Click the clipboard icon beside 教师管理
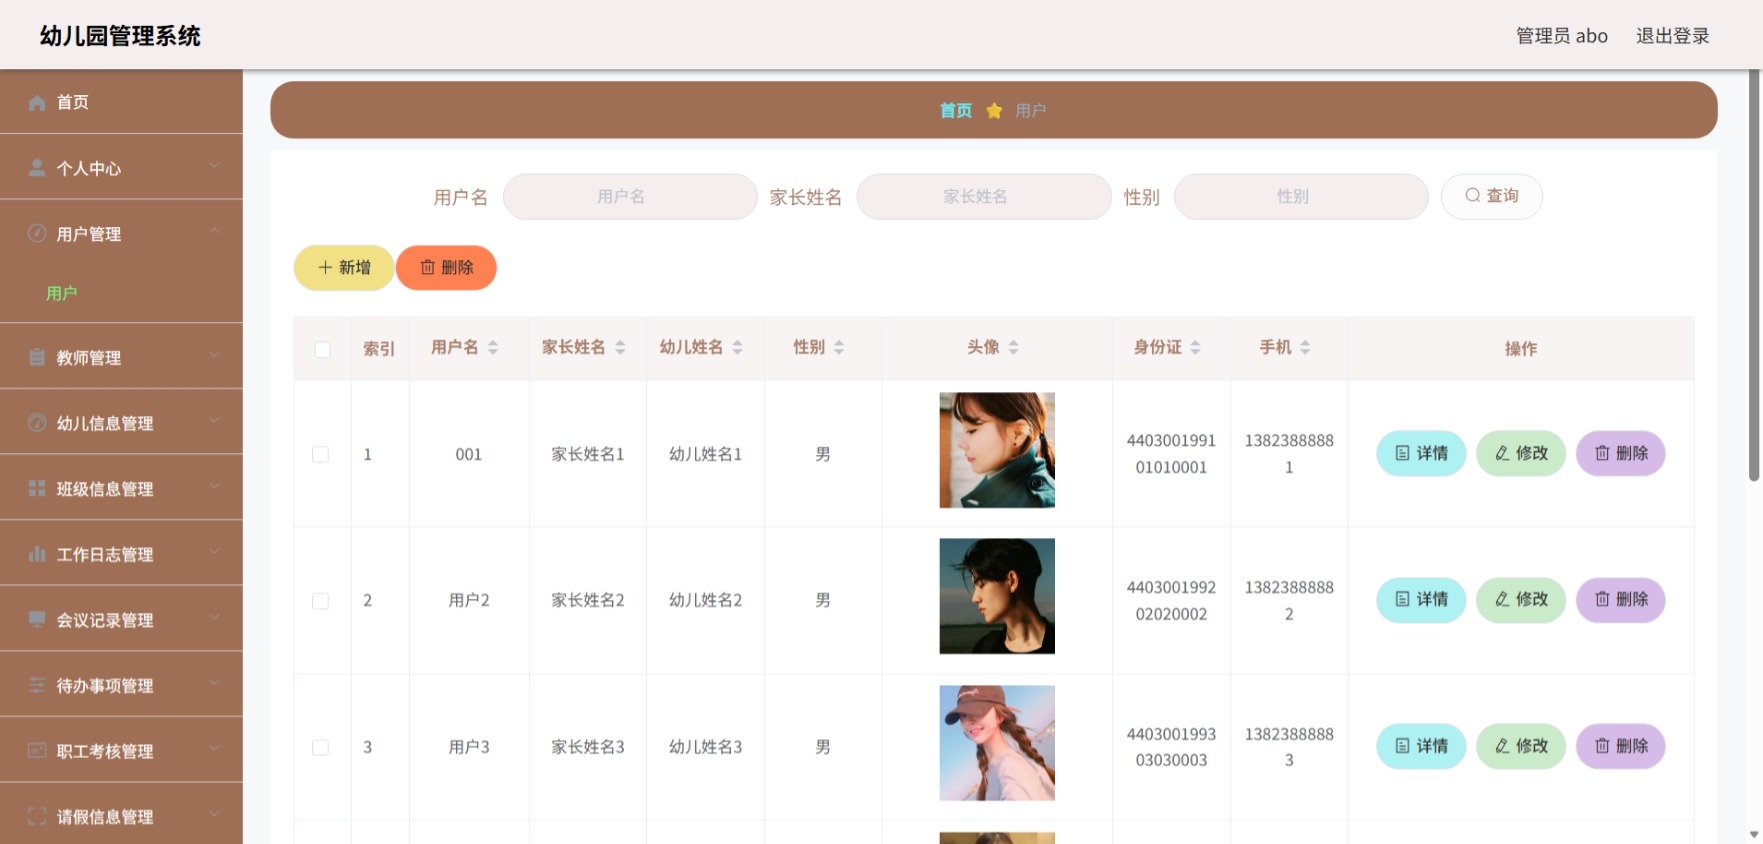Screen dimensions: 1763x844 tap(37, 357)
